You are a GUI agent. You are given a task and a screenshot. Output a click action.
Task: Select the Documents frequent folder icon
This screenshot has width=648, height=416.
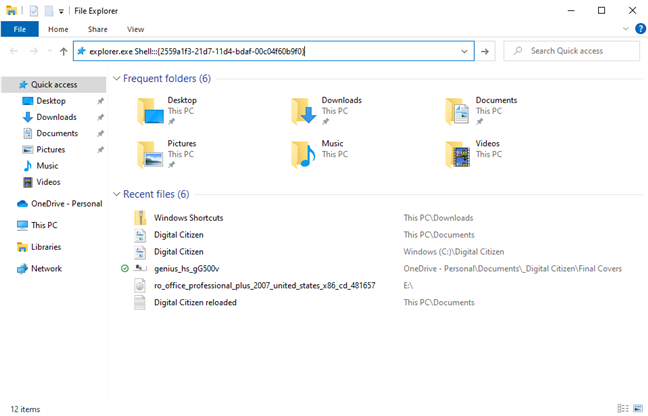tap(458, 111)
